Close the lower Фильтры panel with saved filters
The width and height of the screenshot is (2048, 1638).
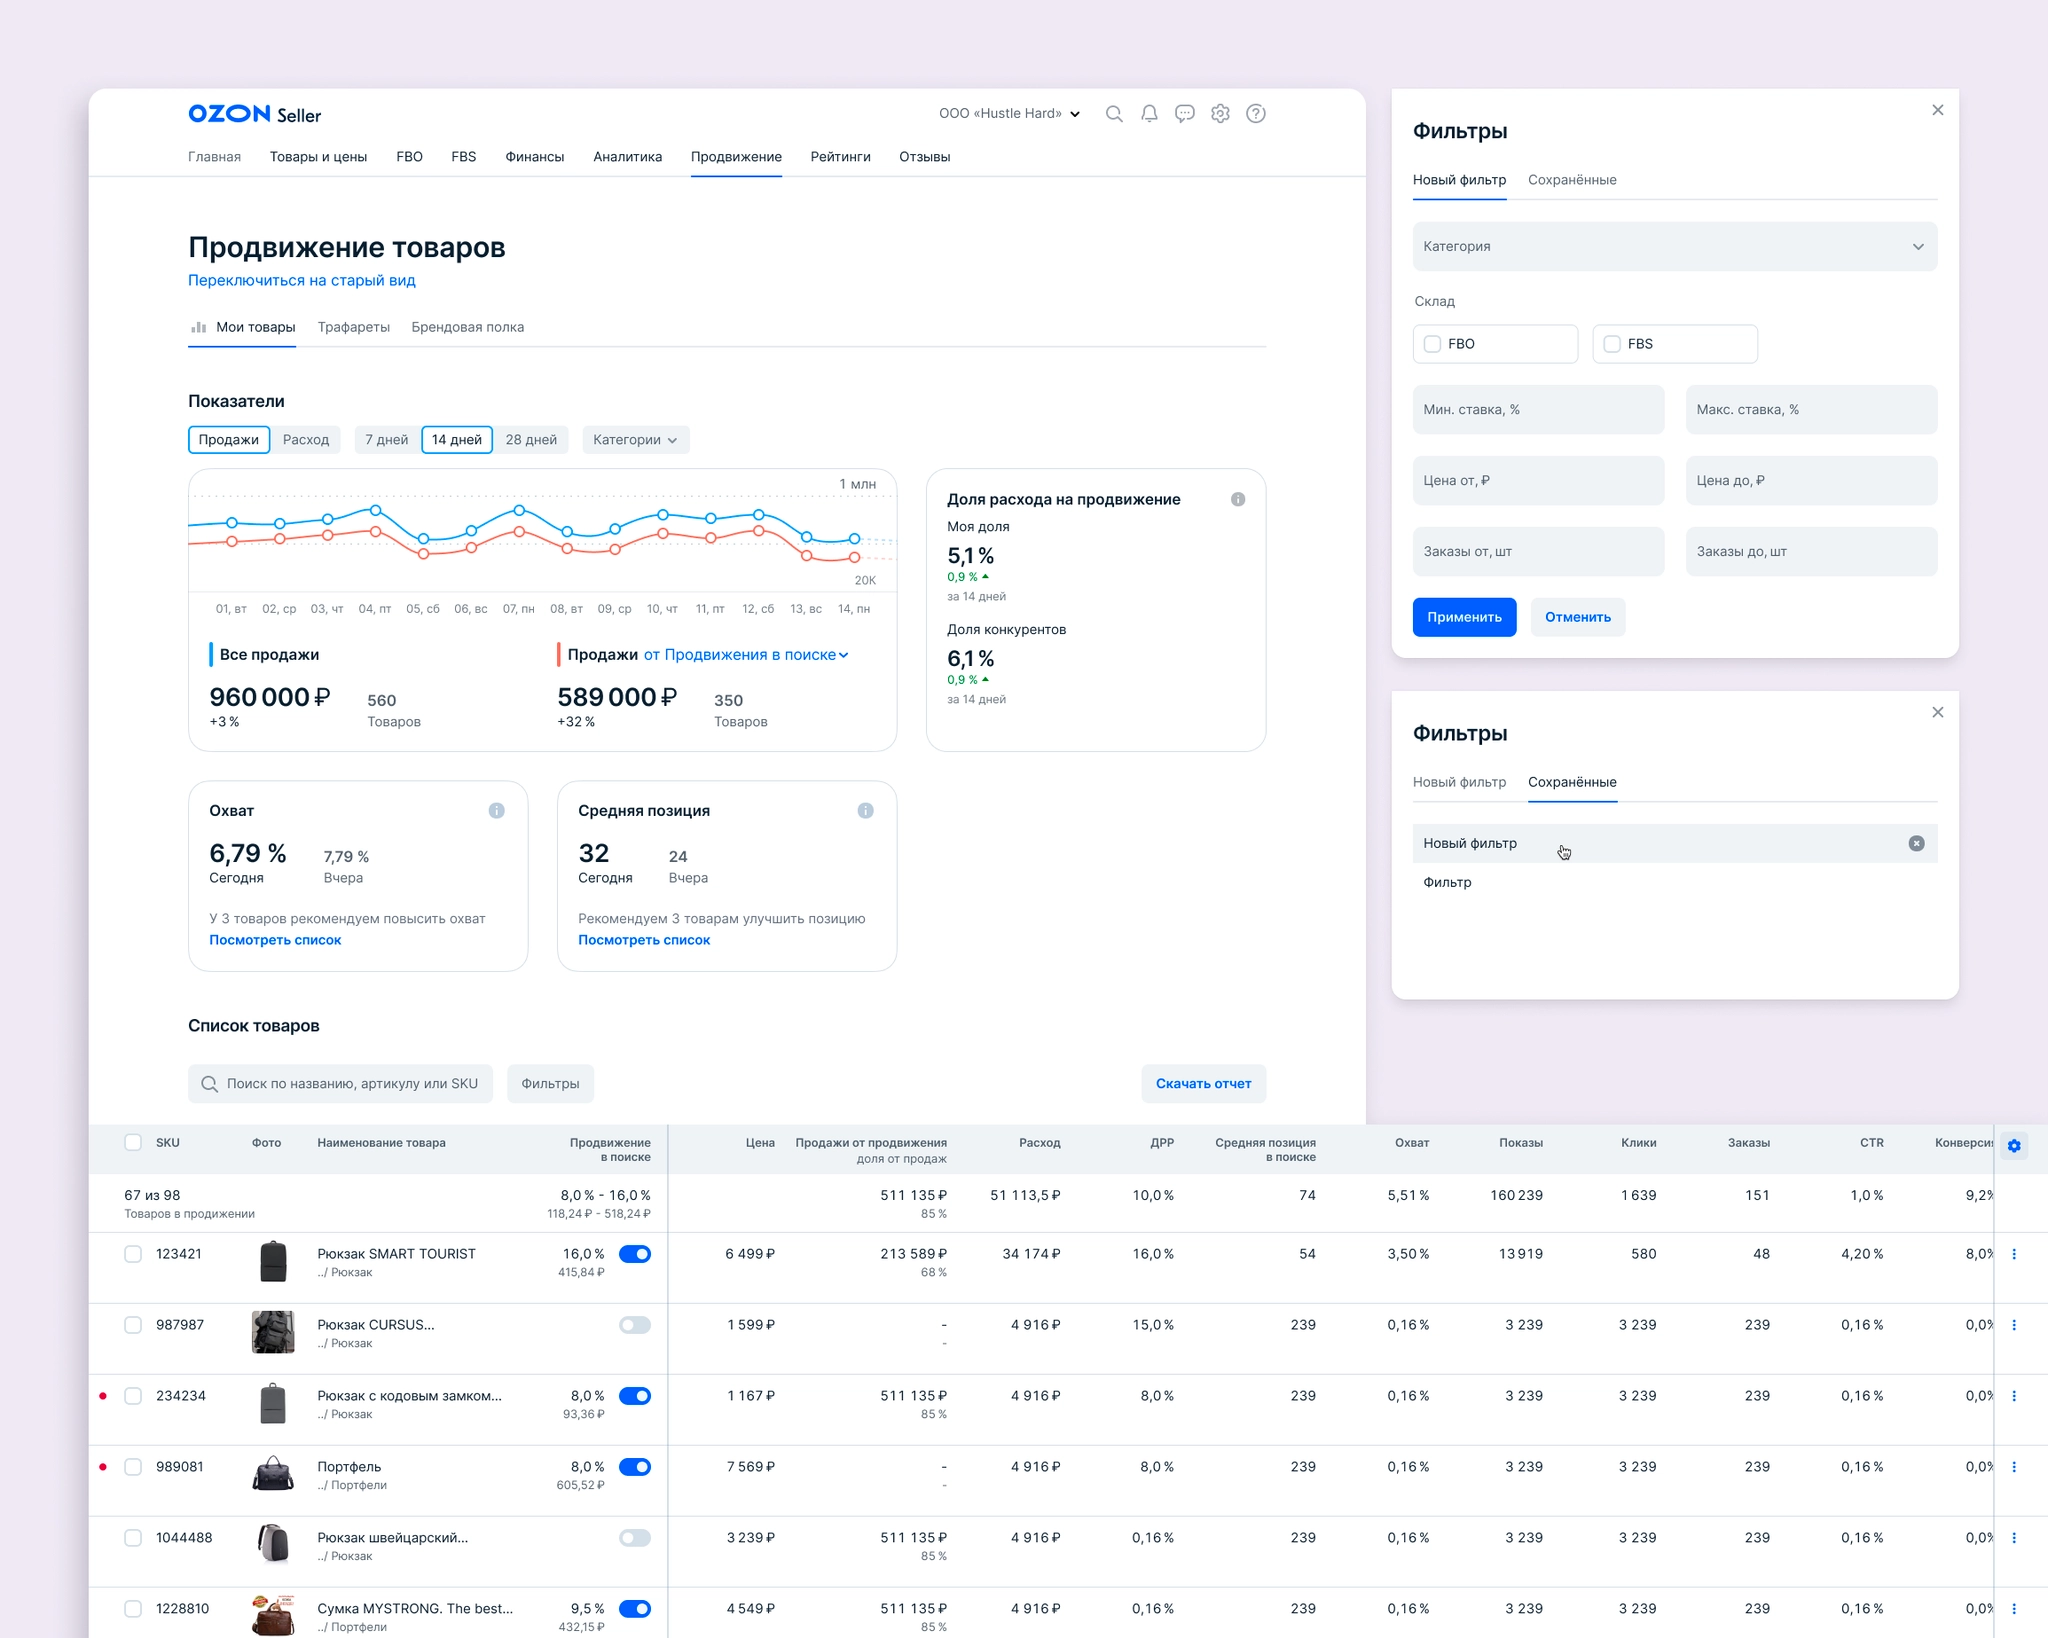(x=1938, y=712)
